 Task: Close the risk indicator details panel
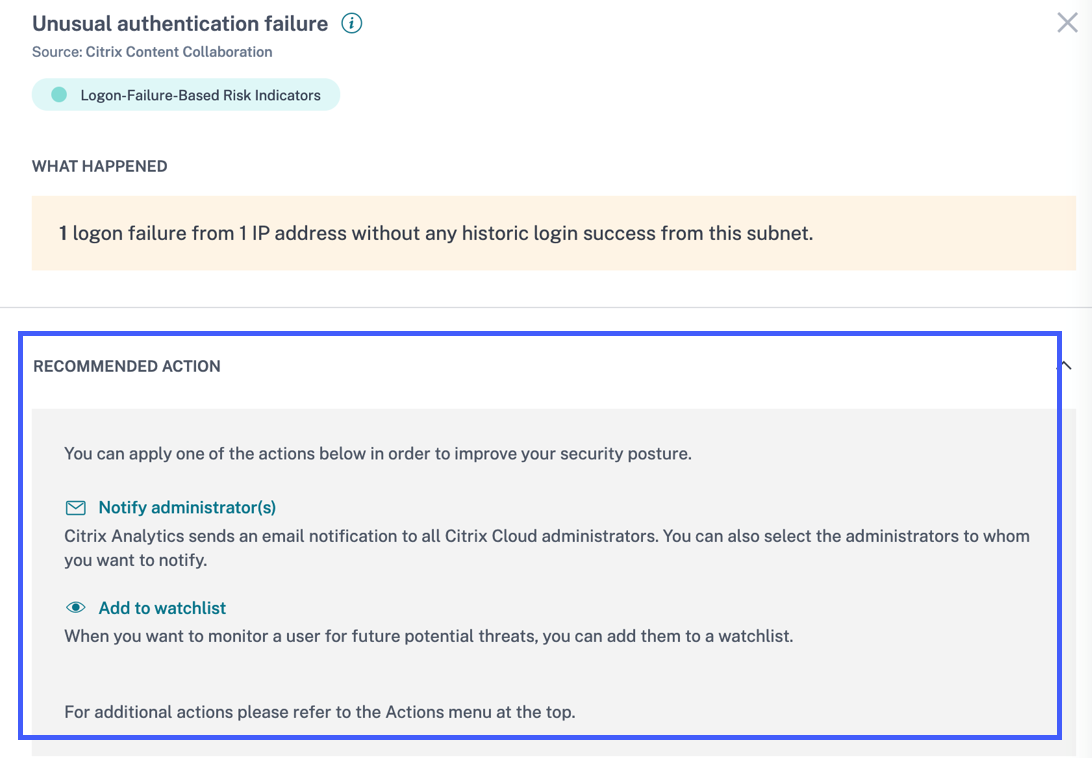click(1067, 23)
